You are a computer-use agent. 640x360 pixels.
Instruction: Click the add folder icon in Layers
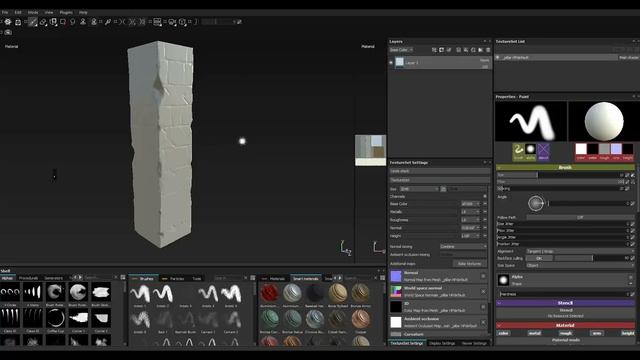click(x=480, y=50)
